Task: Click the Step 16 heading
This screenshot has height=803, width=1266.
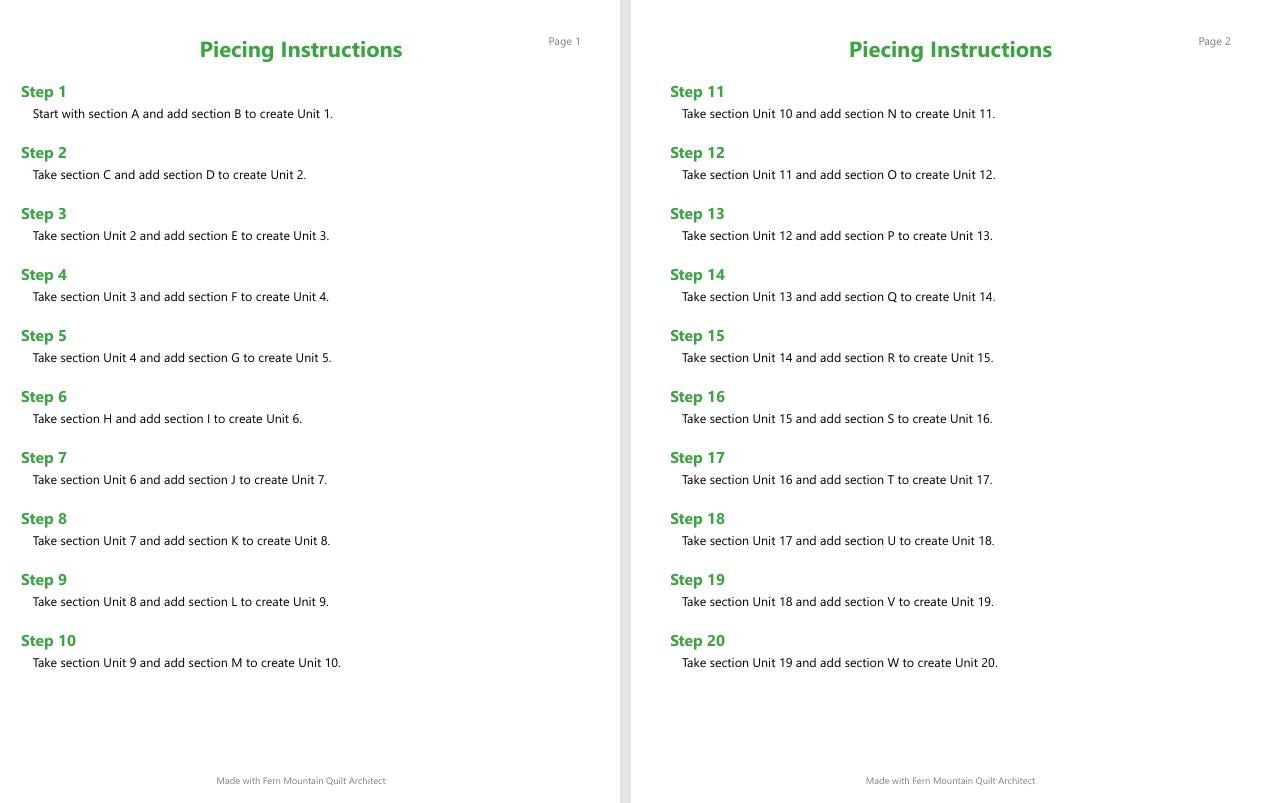Action: point(697,397)
